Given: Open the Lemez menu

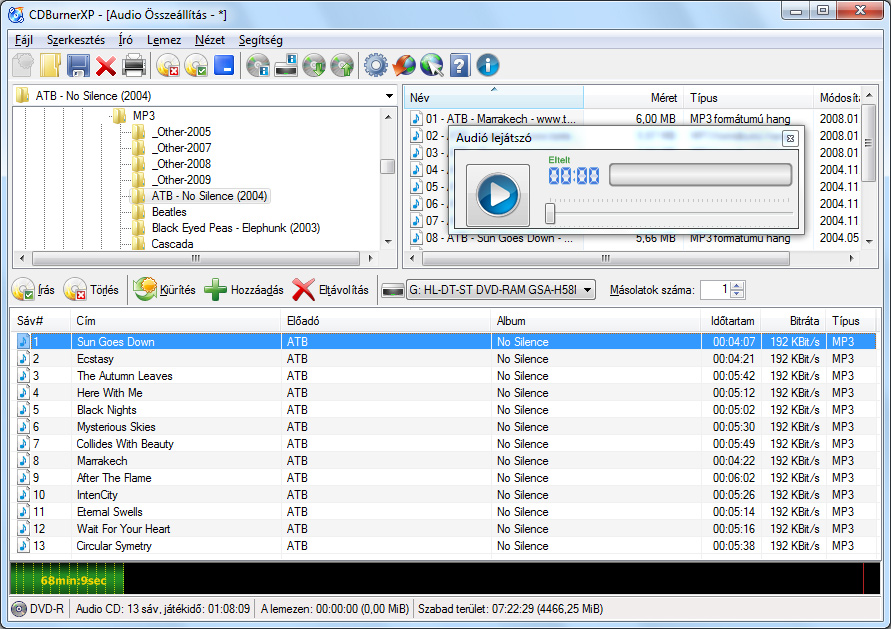Looking at the screenshot, I should point(164,40).
